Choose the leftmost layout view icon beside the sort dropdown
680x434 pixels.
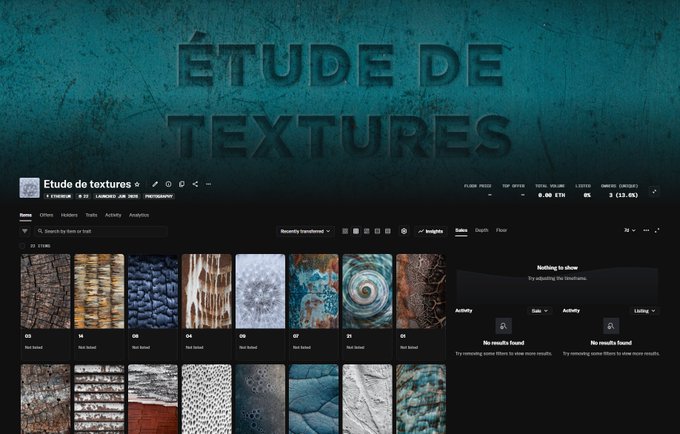(345, 231)
